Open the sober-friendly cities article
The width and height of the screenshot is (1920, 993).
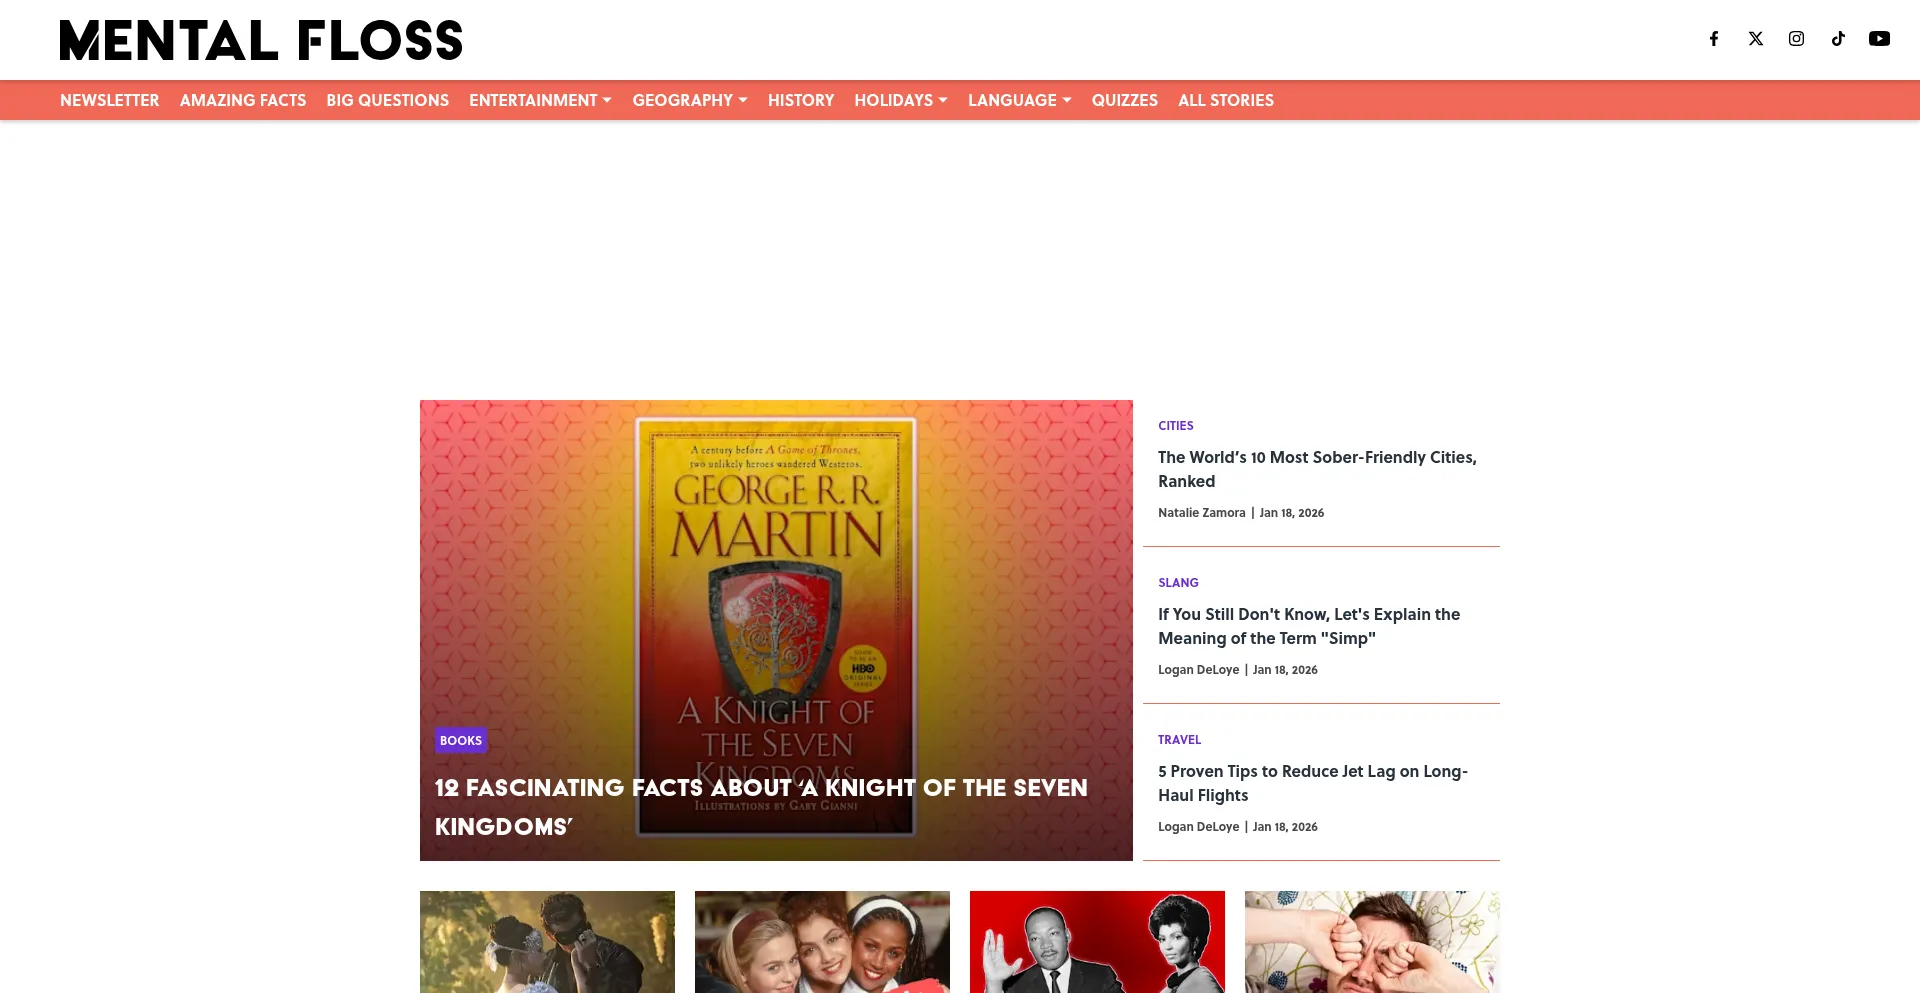[x=1316, y=469]
